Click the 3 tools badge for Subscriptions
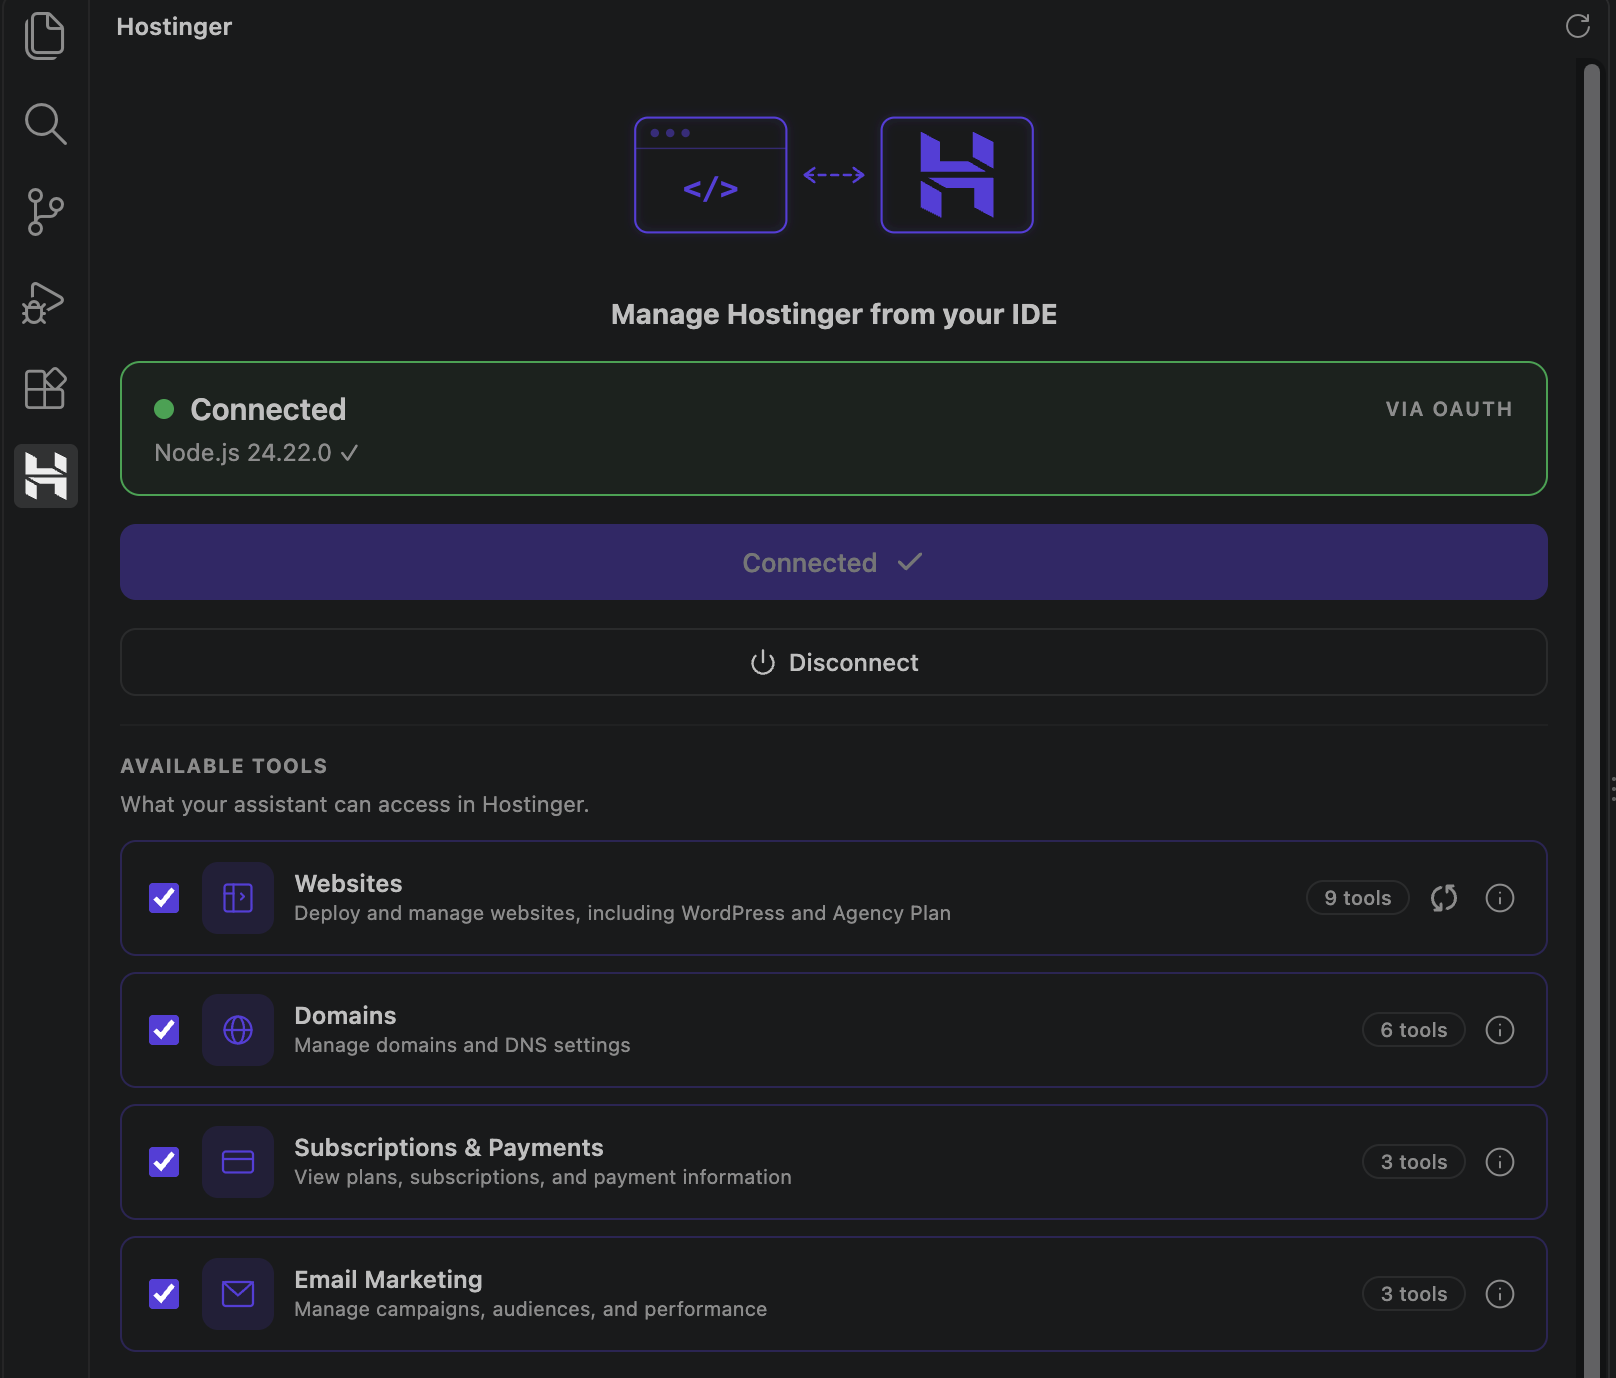The width and height of the screenshot is (1616, 1378). 1414,1162
